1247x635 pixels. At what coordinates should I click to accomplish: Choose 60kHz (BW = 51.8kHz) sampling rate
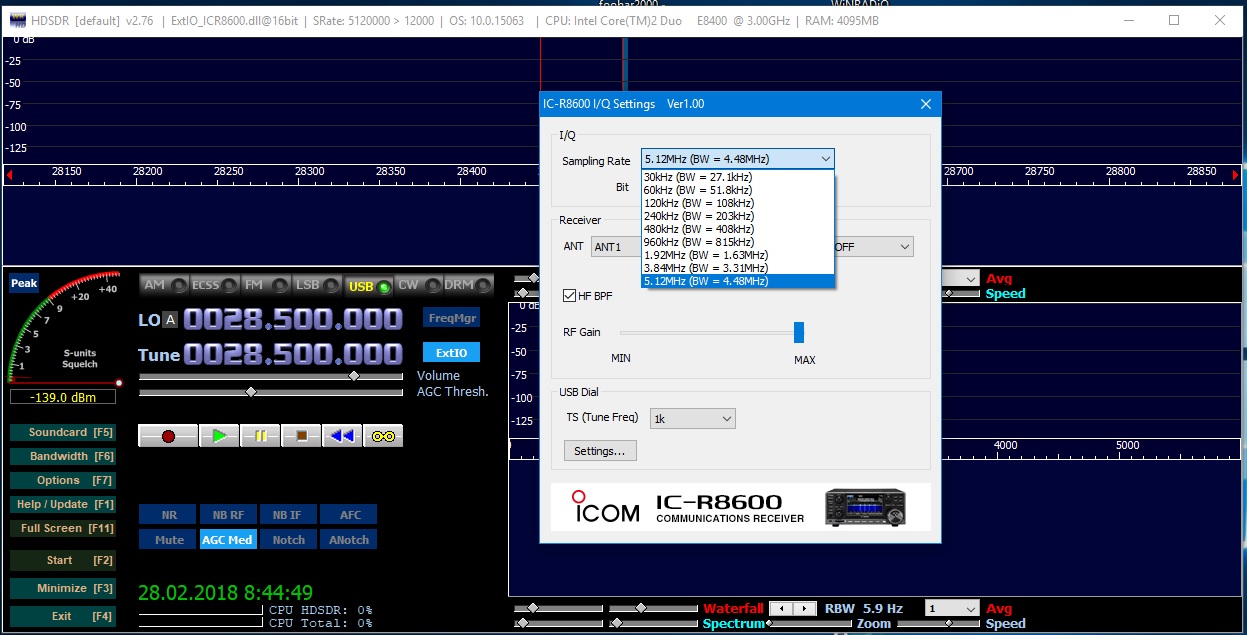tap(738, 190)
